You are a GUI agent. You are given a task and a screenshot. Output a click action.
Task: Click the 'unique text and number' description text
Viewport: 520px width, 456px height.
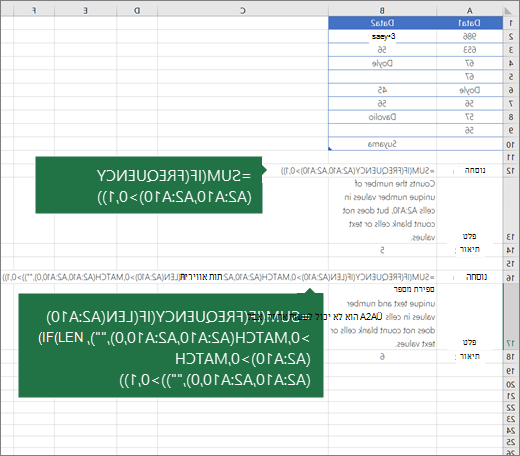[x=391, y=304]
